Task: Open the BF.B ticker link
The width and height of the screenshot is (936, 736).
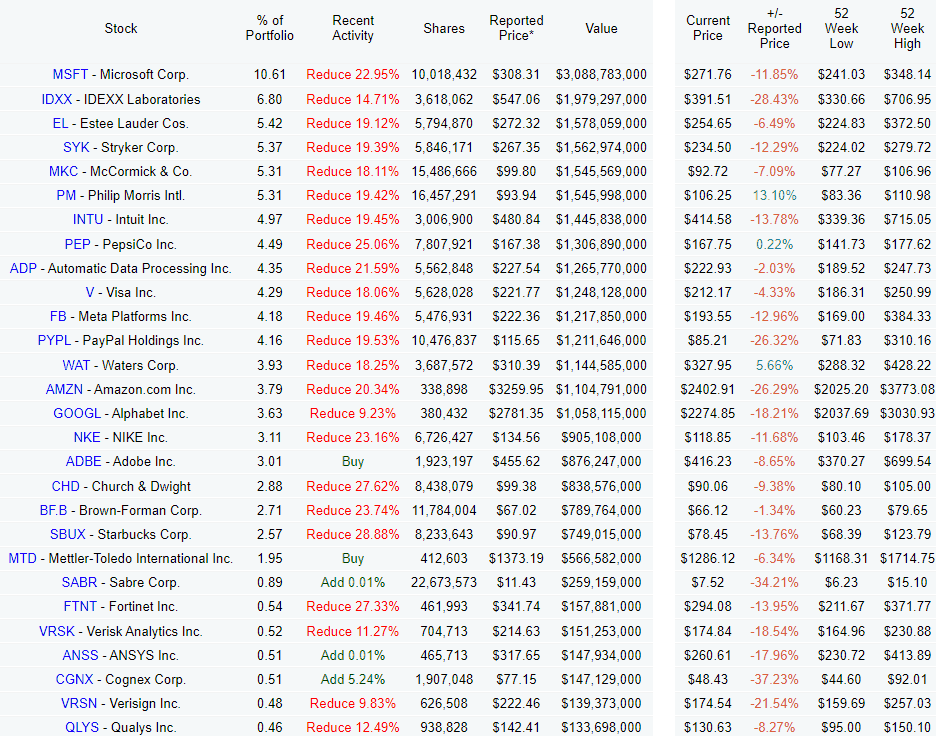Action: pos(54,510)
